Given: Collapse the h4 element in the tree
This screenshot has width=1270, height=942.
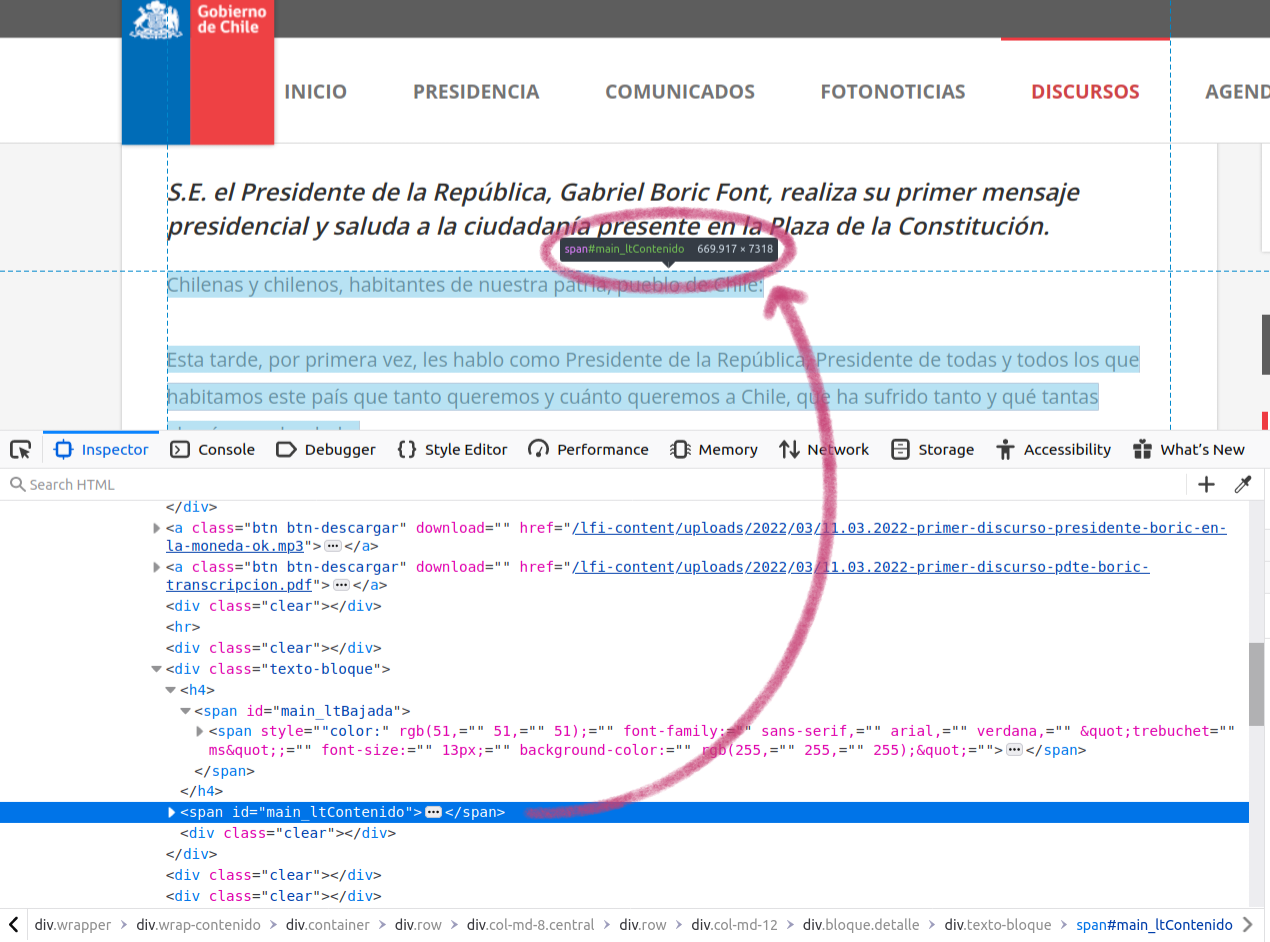Looking at the screenshot, I should pyautogui.click(x=170, y=690).
